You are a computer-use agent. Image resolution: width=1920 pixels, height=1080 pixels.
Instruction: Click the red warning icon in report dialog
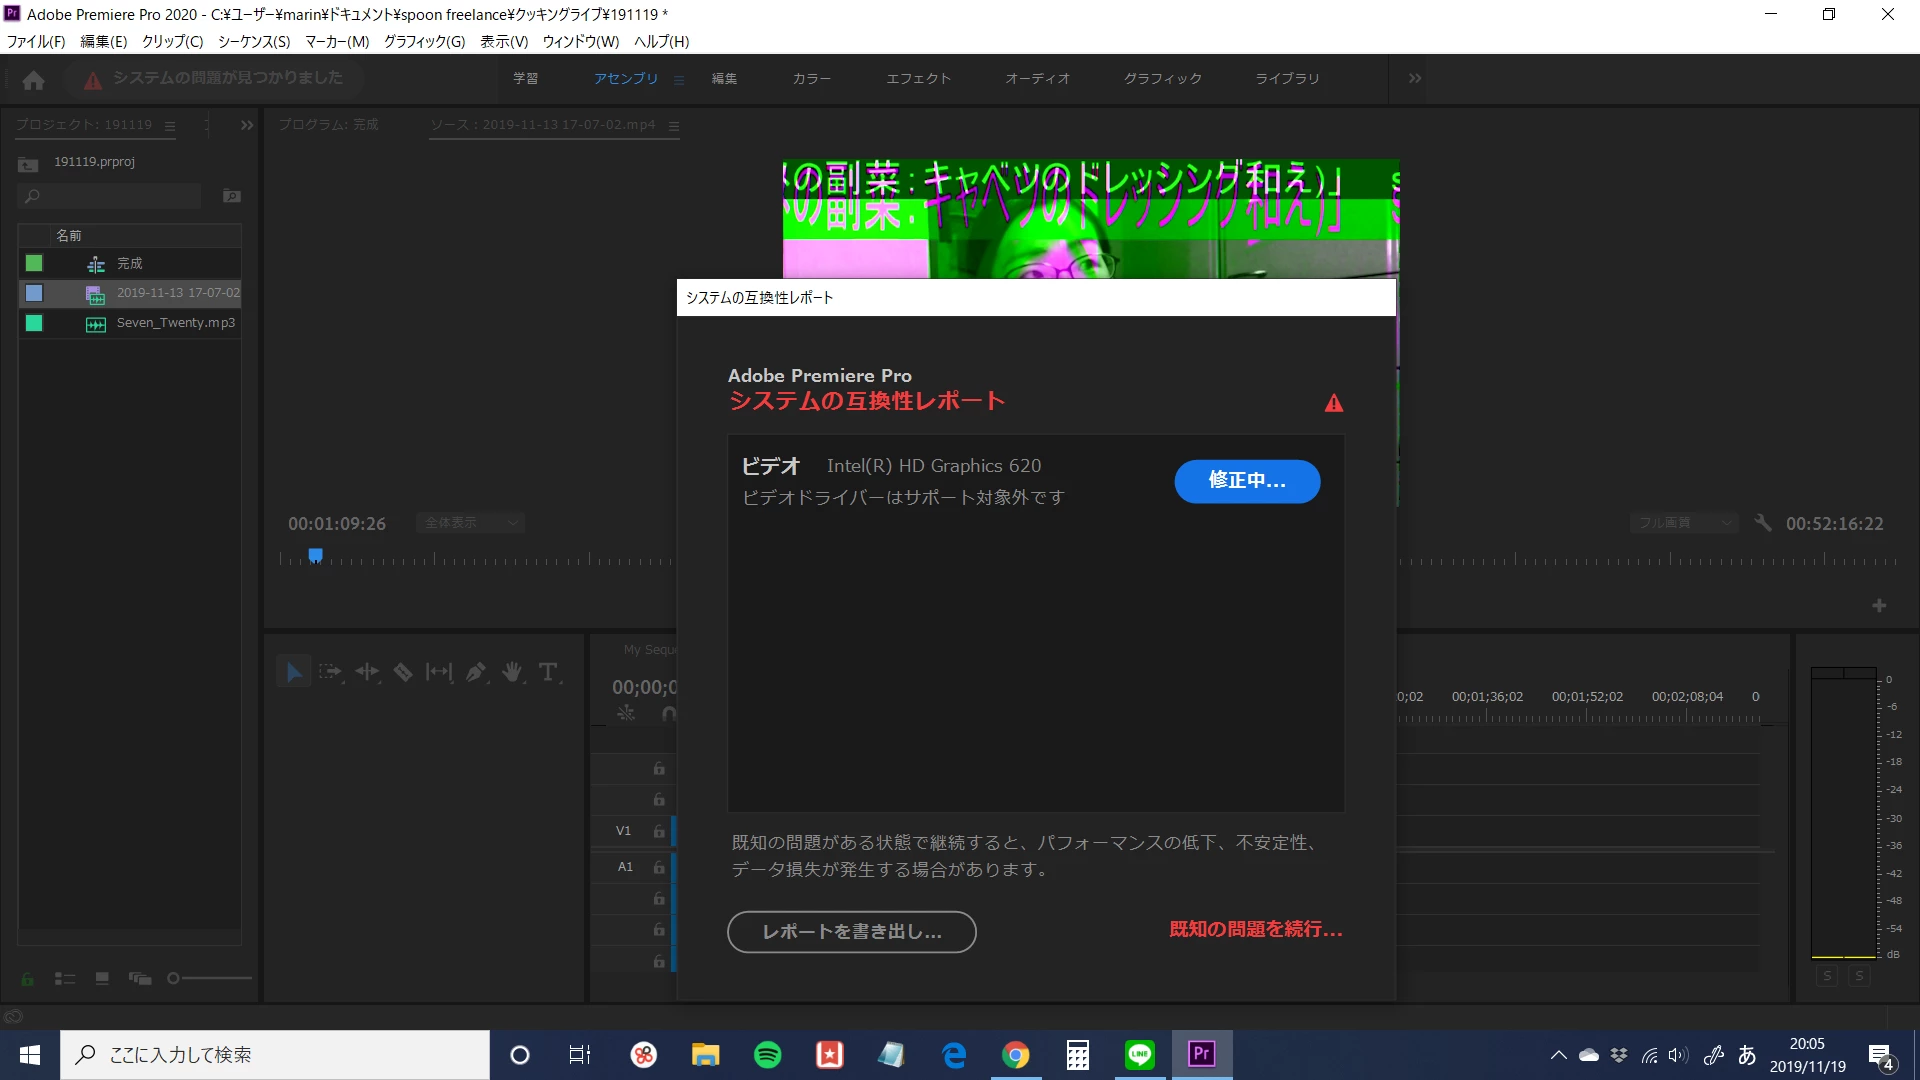click(x=1334, y=403)
